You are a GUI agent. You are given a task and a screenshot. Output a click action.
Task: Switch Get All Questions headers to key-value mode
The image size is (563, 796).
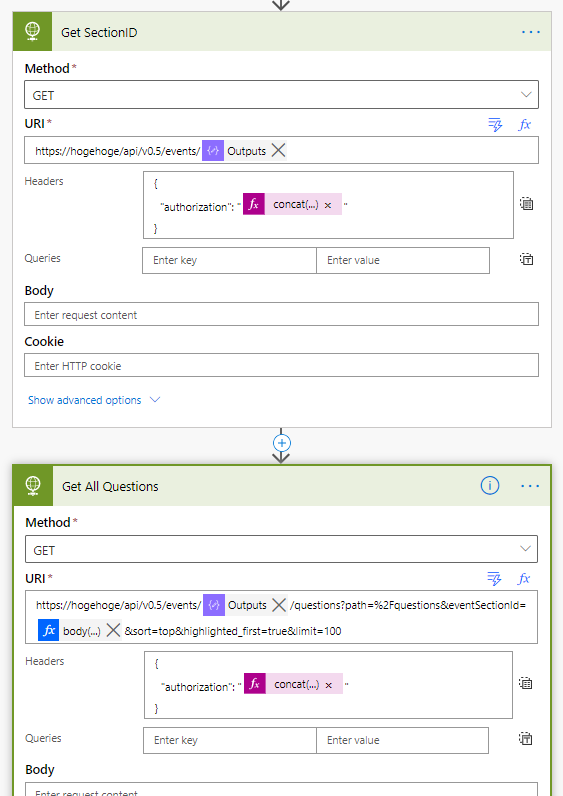(x=525, y=683)
